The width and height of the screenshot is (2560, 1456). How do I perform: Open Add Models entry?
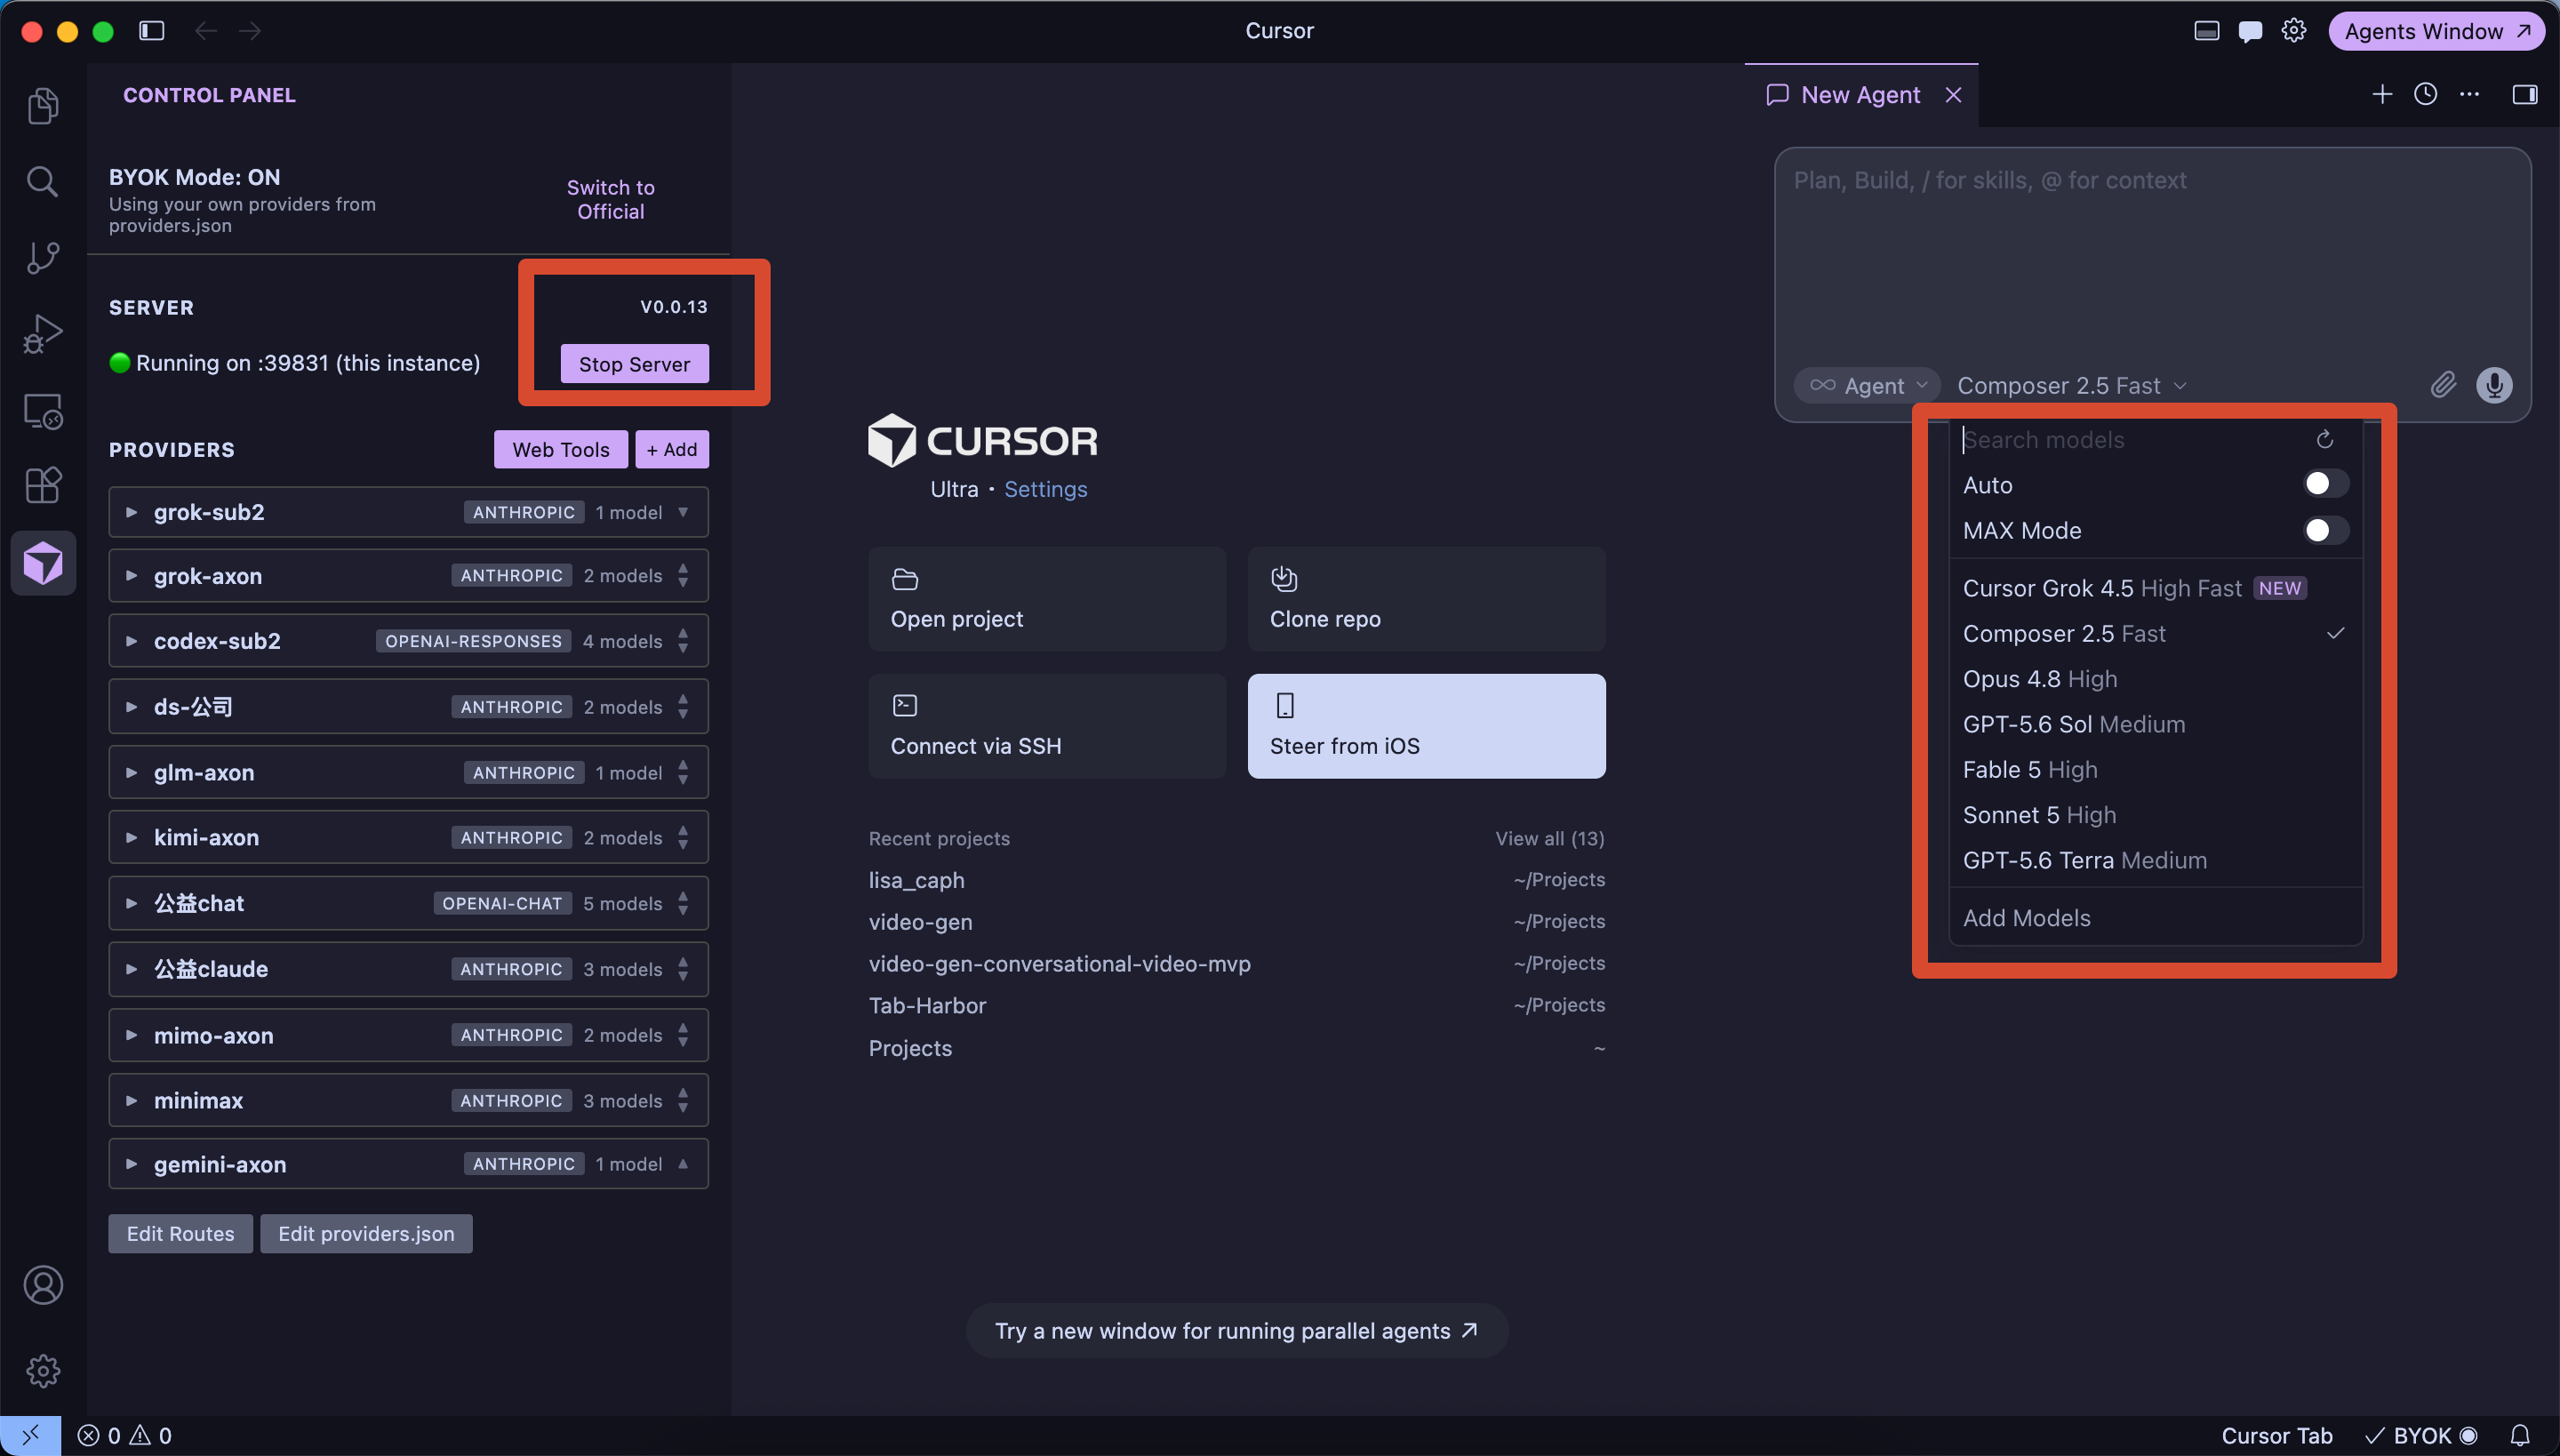[2155, 917]
